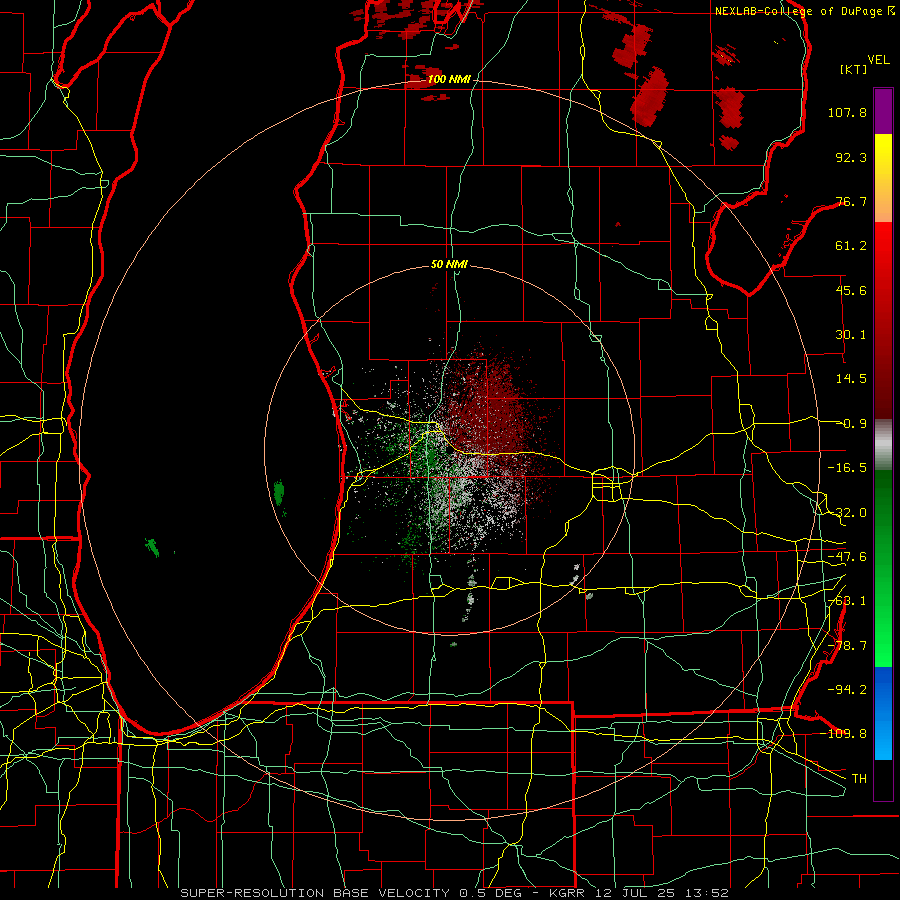Click the -63.1 velocity scale value
This screenshot has width=900, height=900.
click(847, 601)
